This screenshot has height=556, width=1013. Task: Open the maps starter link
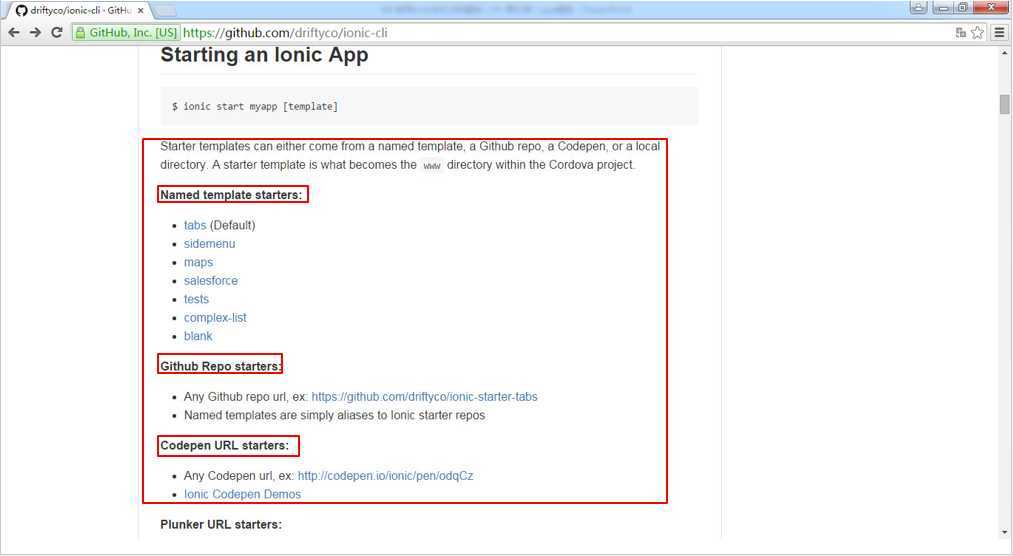[198, 263]
